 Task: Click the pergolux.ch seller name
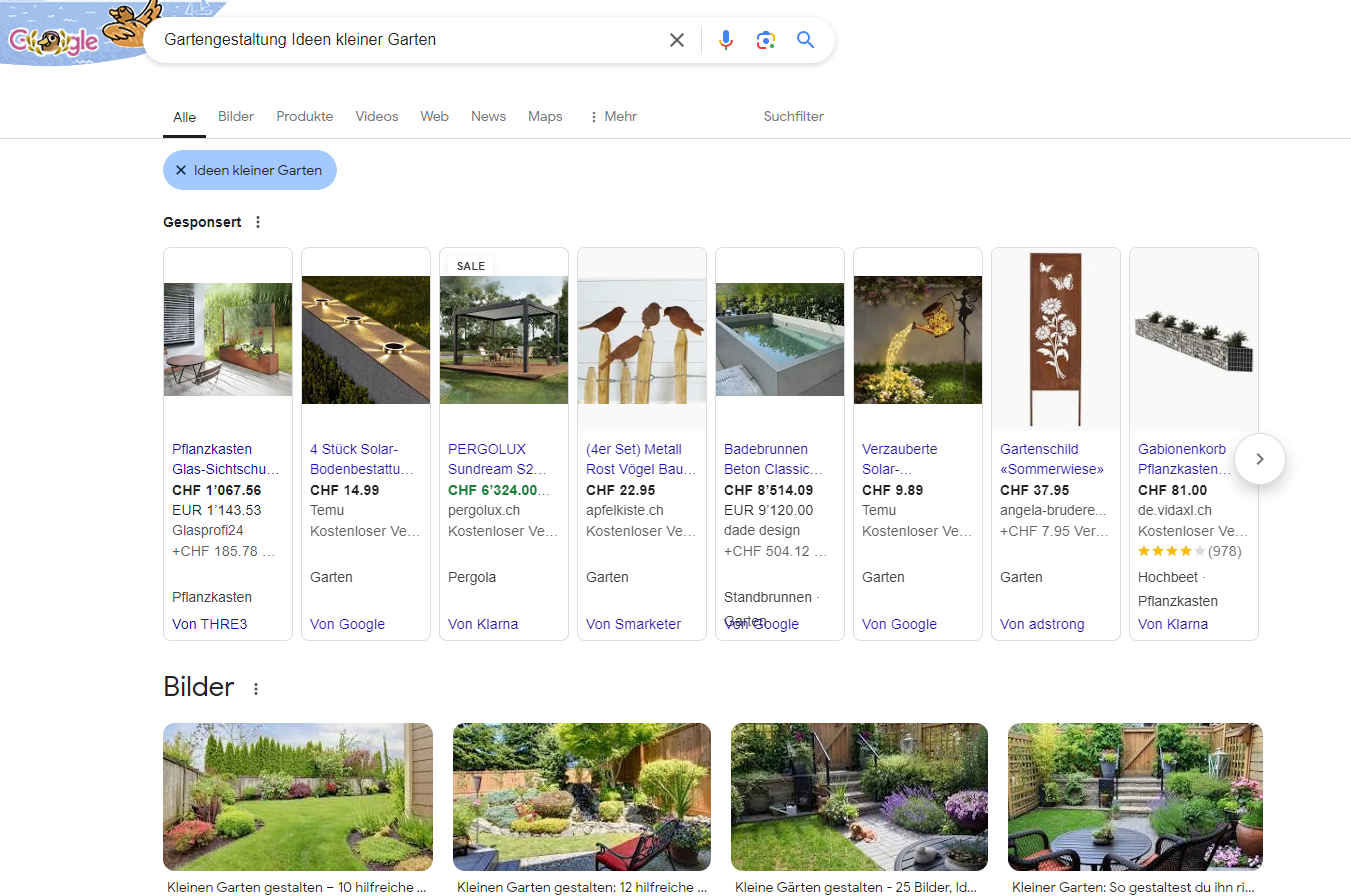pos(484,511)
